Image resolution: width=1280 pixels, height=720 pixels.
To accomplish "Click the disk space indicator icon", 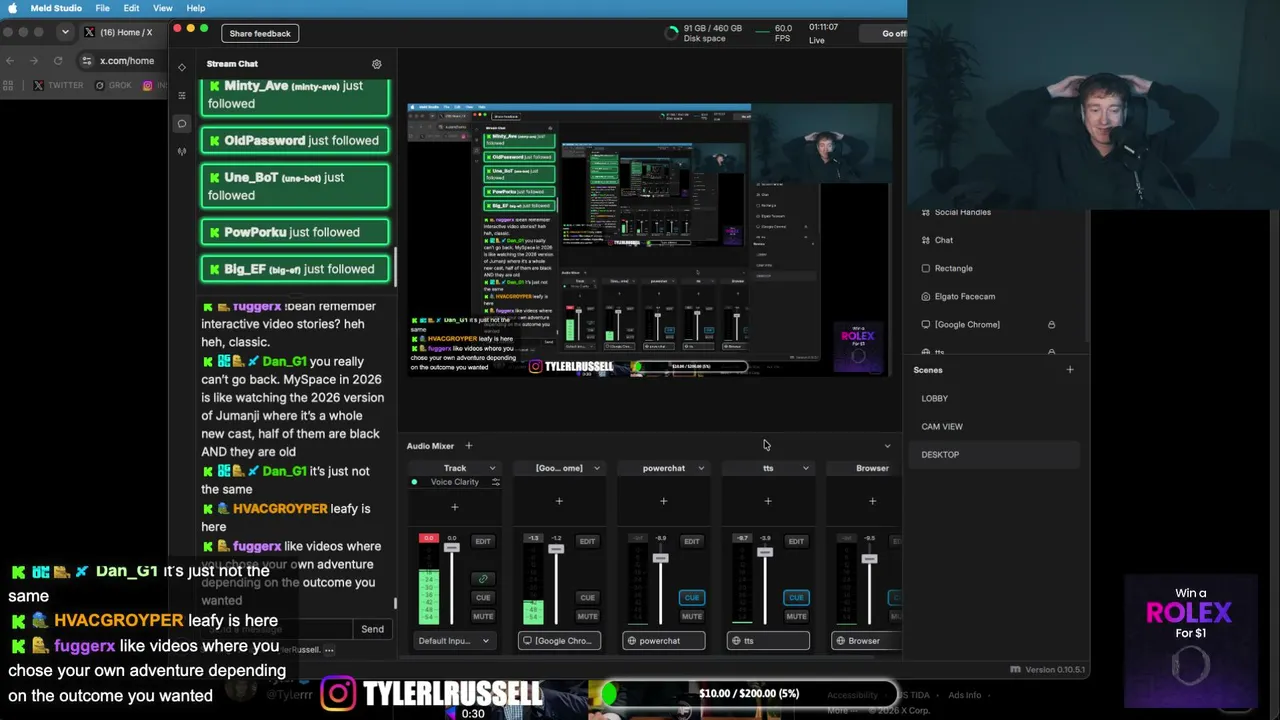I will (671, 33).
